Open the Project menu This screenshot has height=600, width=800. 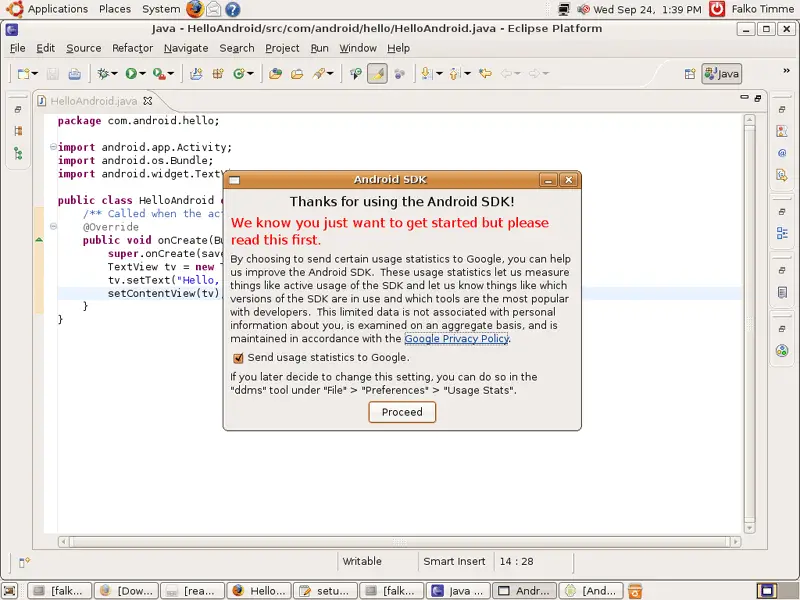point(282,48)
